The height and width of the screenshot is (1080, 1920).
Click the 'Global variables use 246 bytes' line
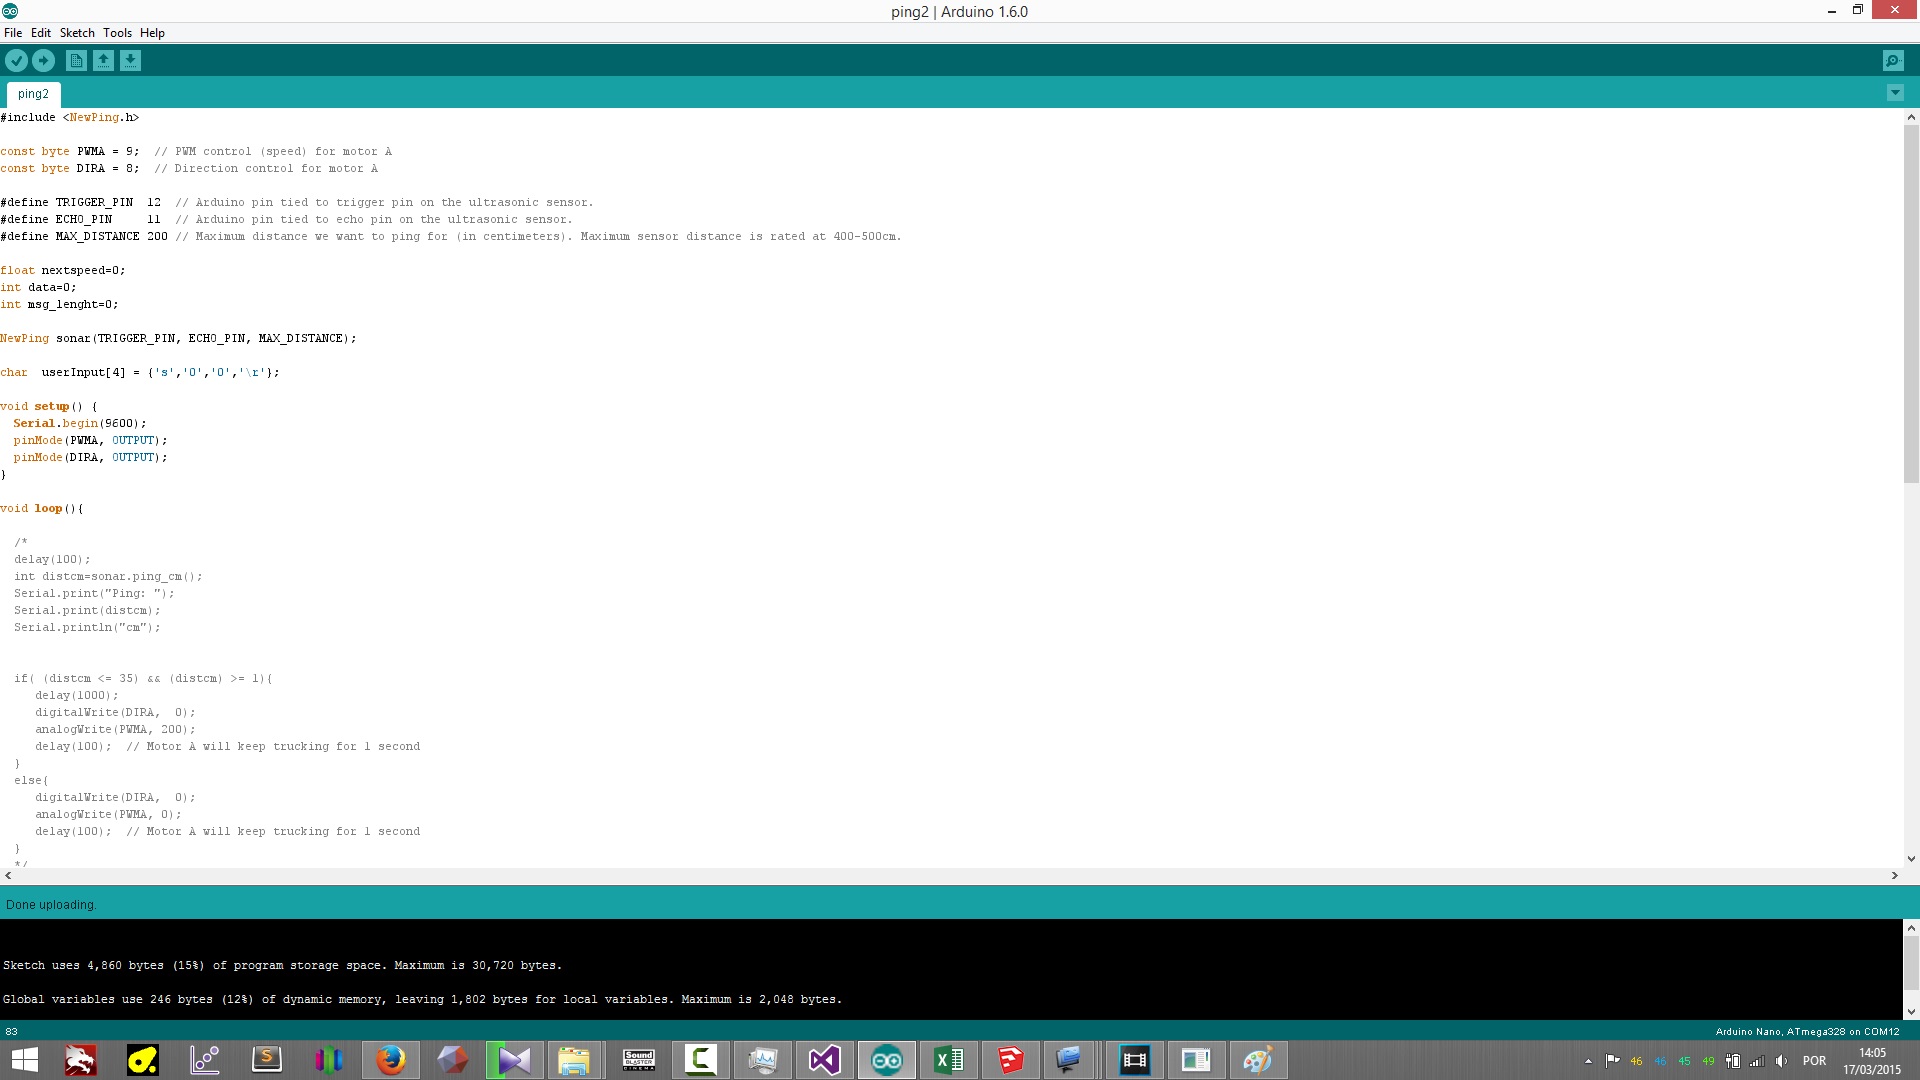[x=423, y=999]
